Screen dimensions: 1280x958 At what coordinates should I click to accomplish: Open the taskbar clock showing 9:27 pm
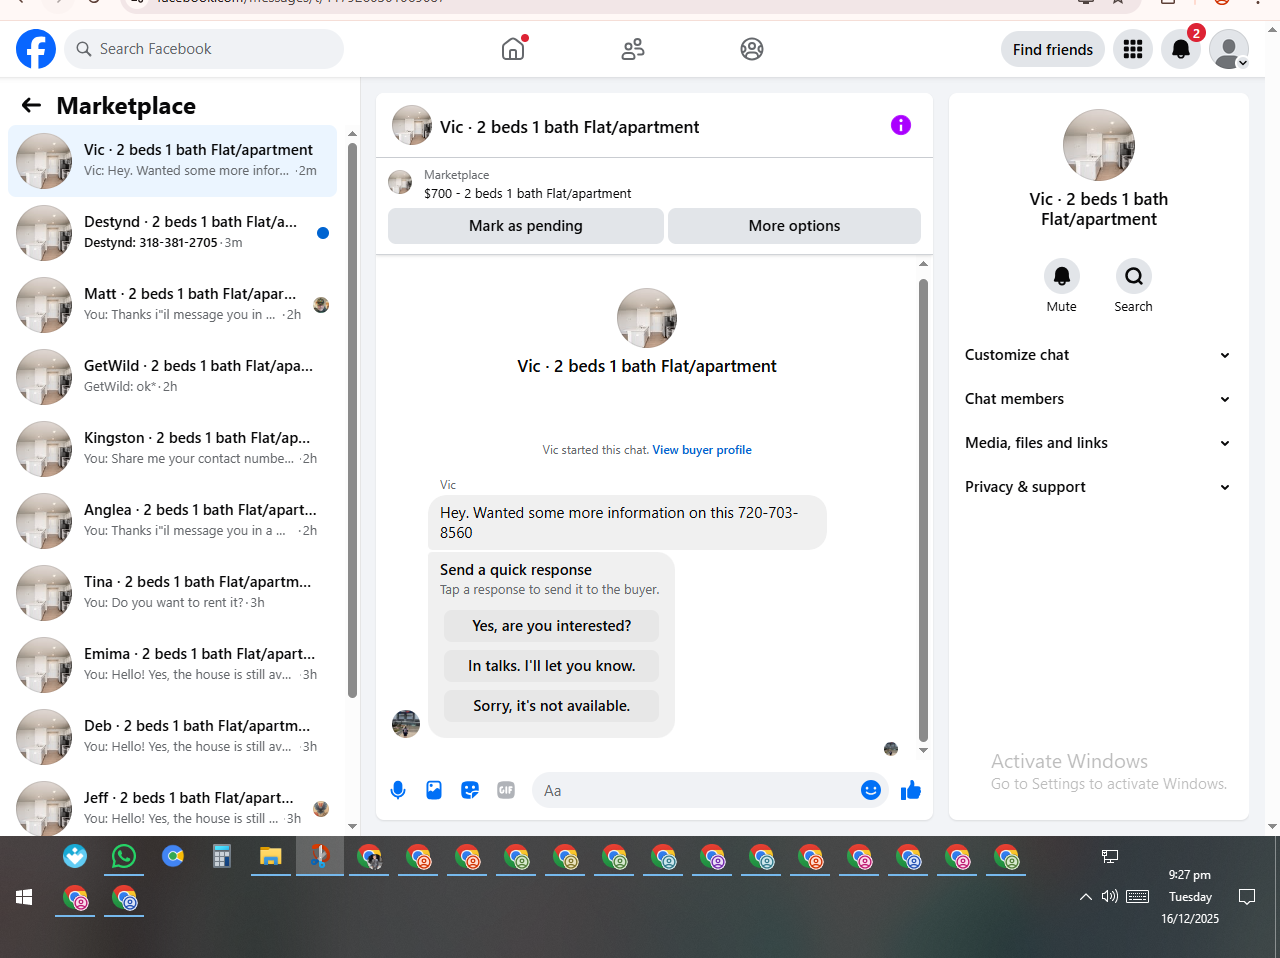[x=1190, y=897]
